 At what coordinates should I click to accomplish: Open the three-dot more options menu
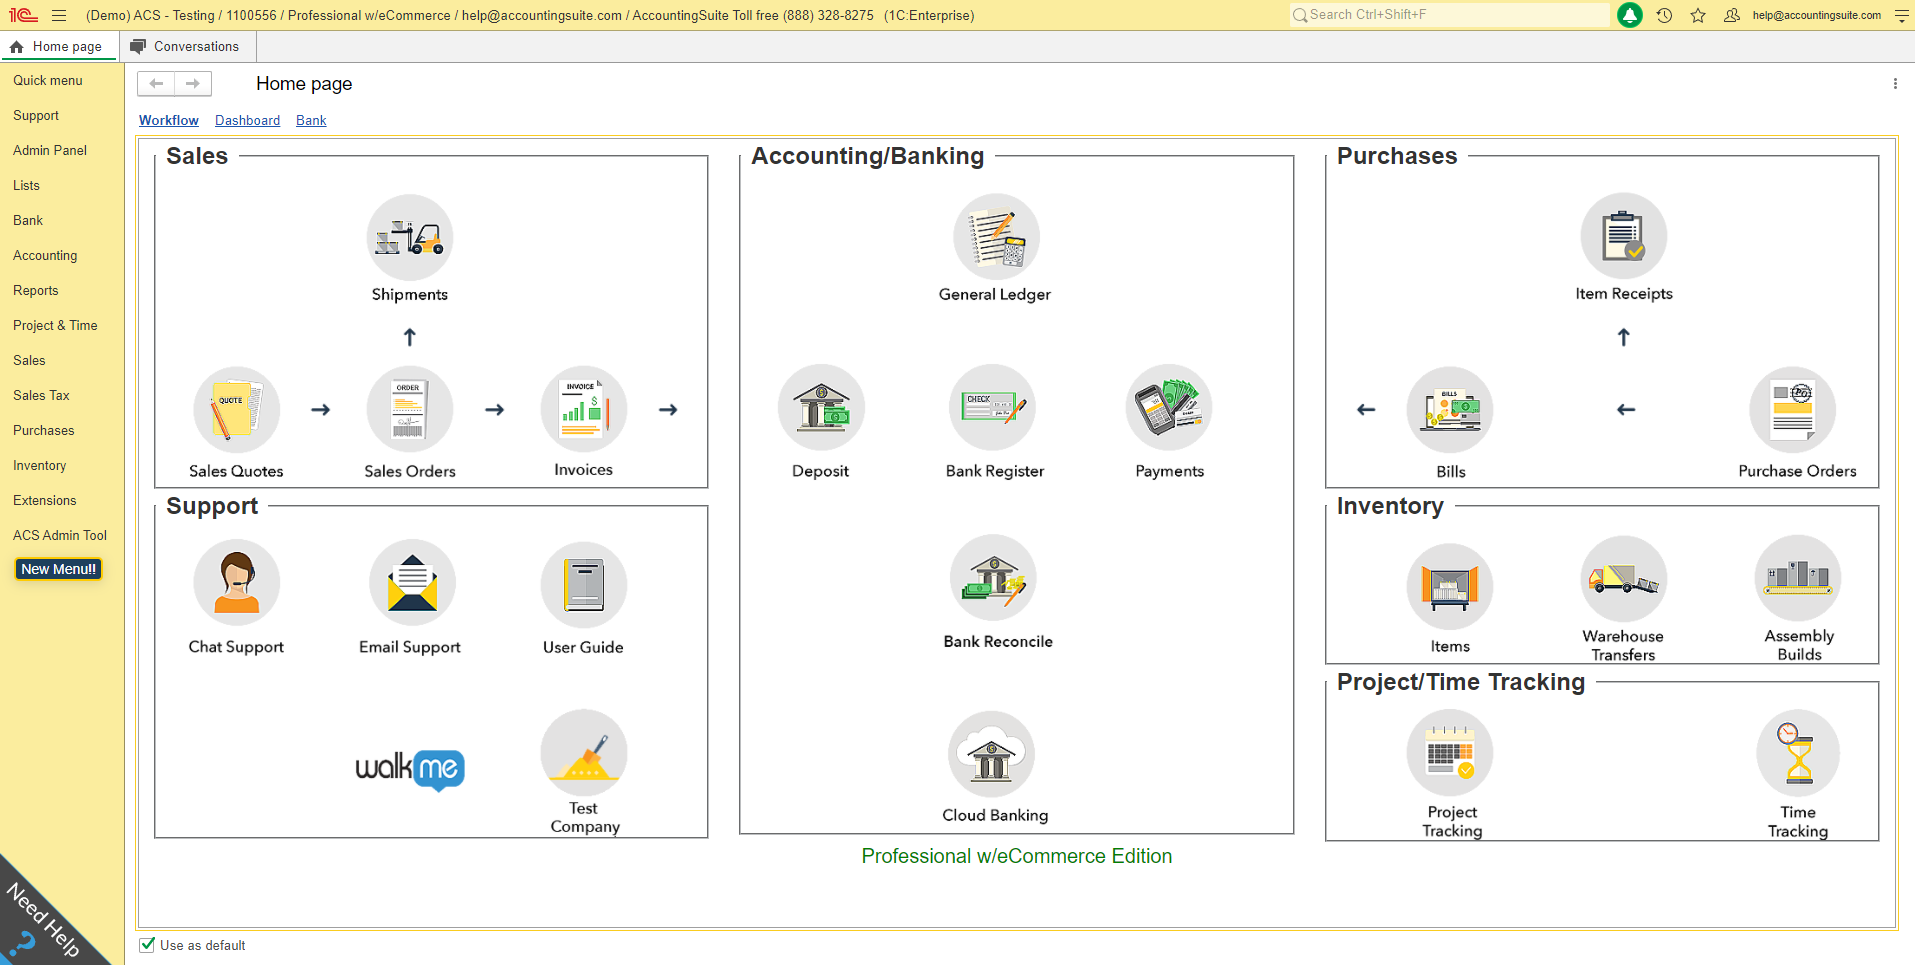pos(1895,84)
